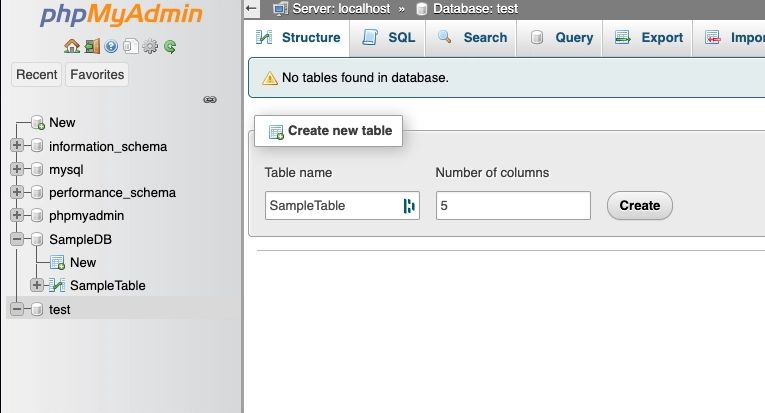Click the log out door icon

click(92, 46)
